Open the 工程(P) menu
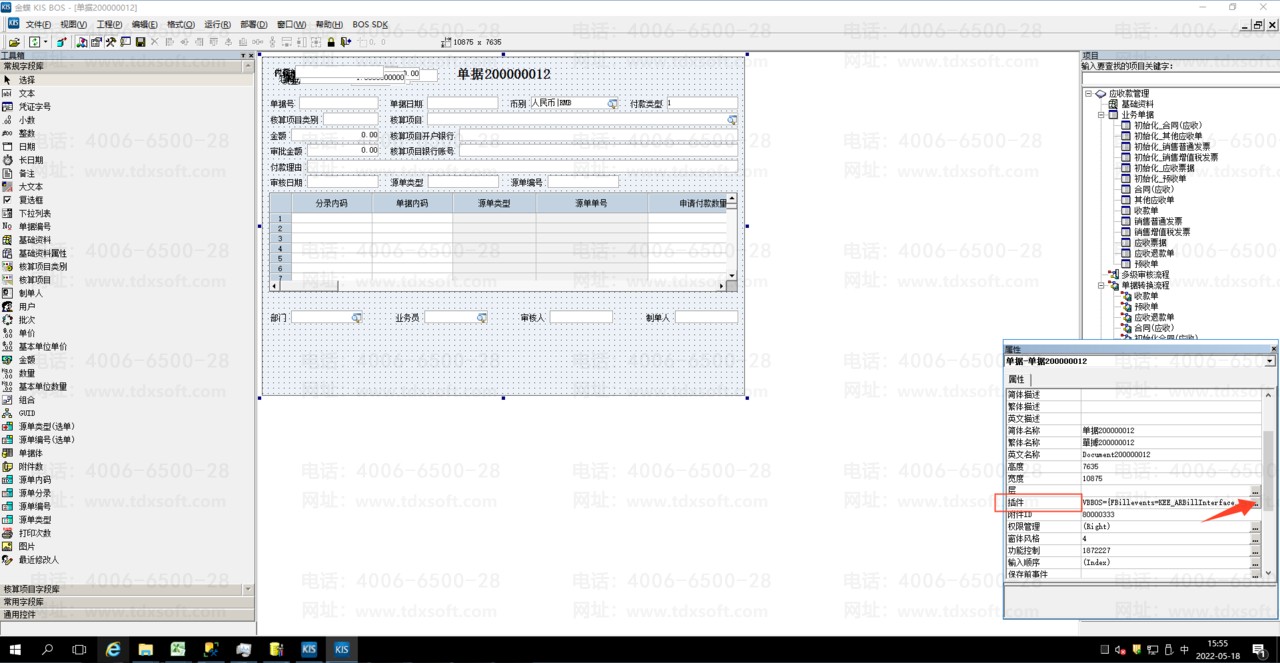The height and width of the screenshot is (663, 1280). [109, 24]
